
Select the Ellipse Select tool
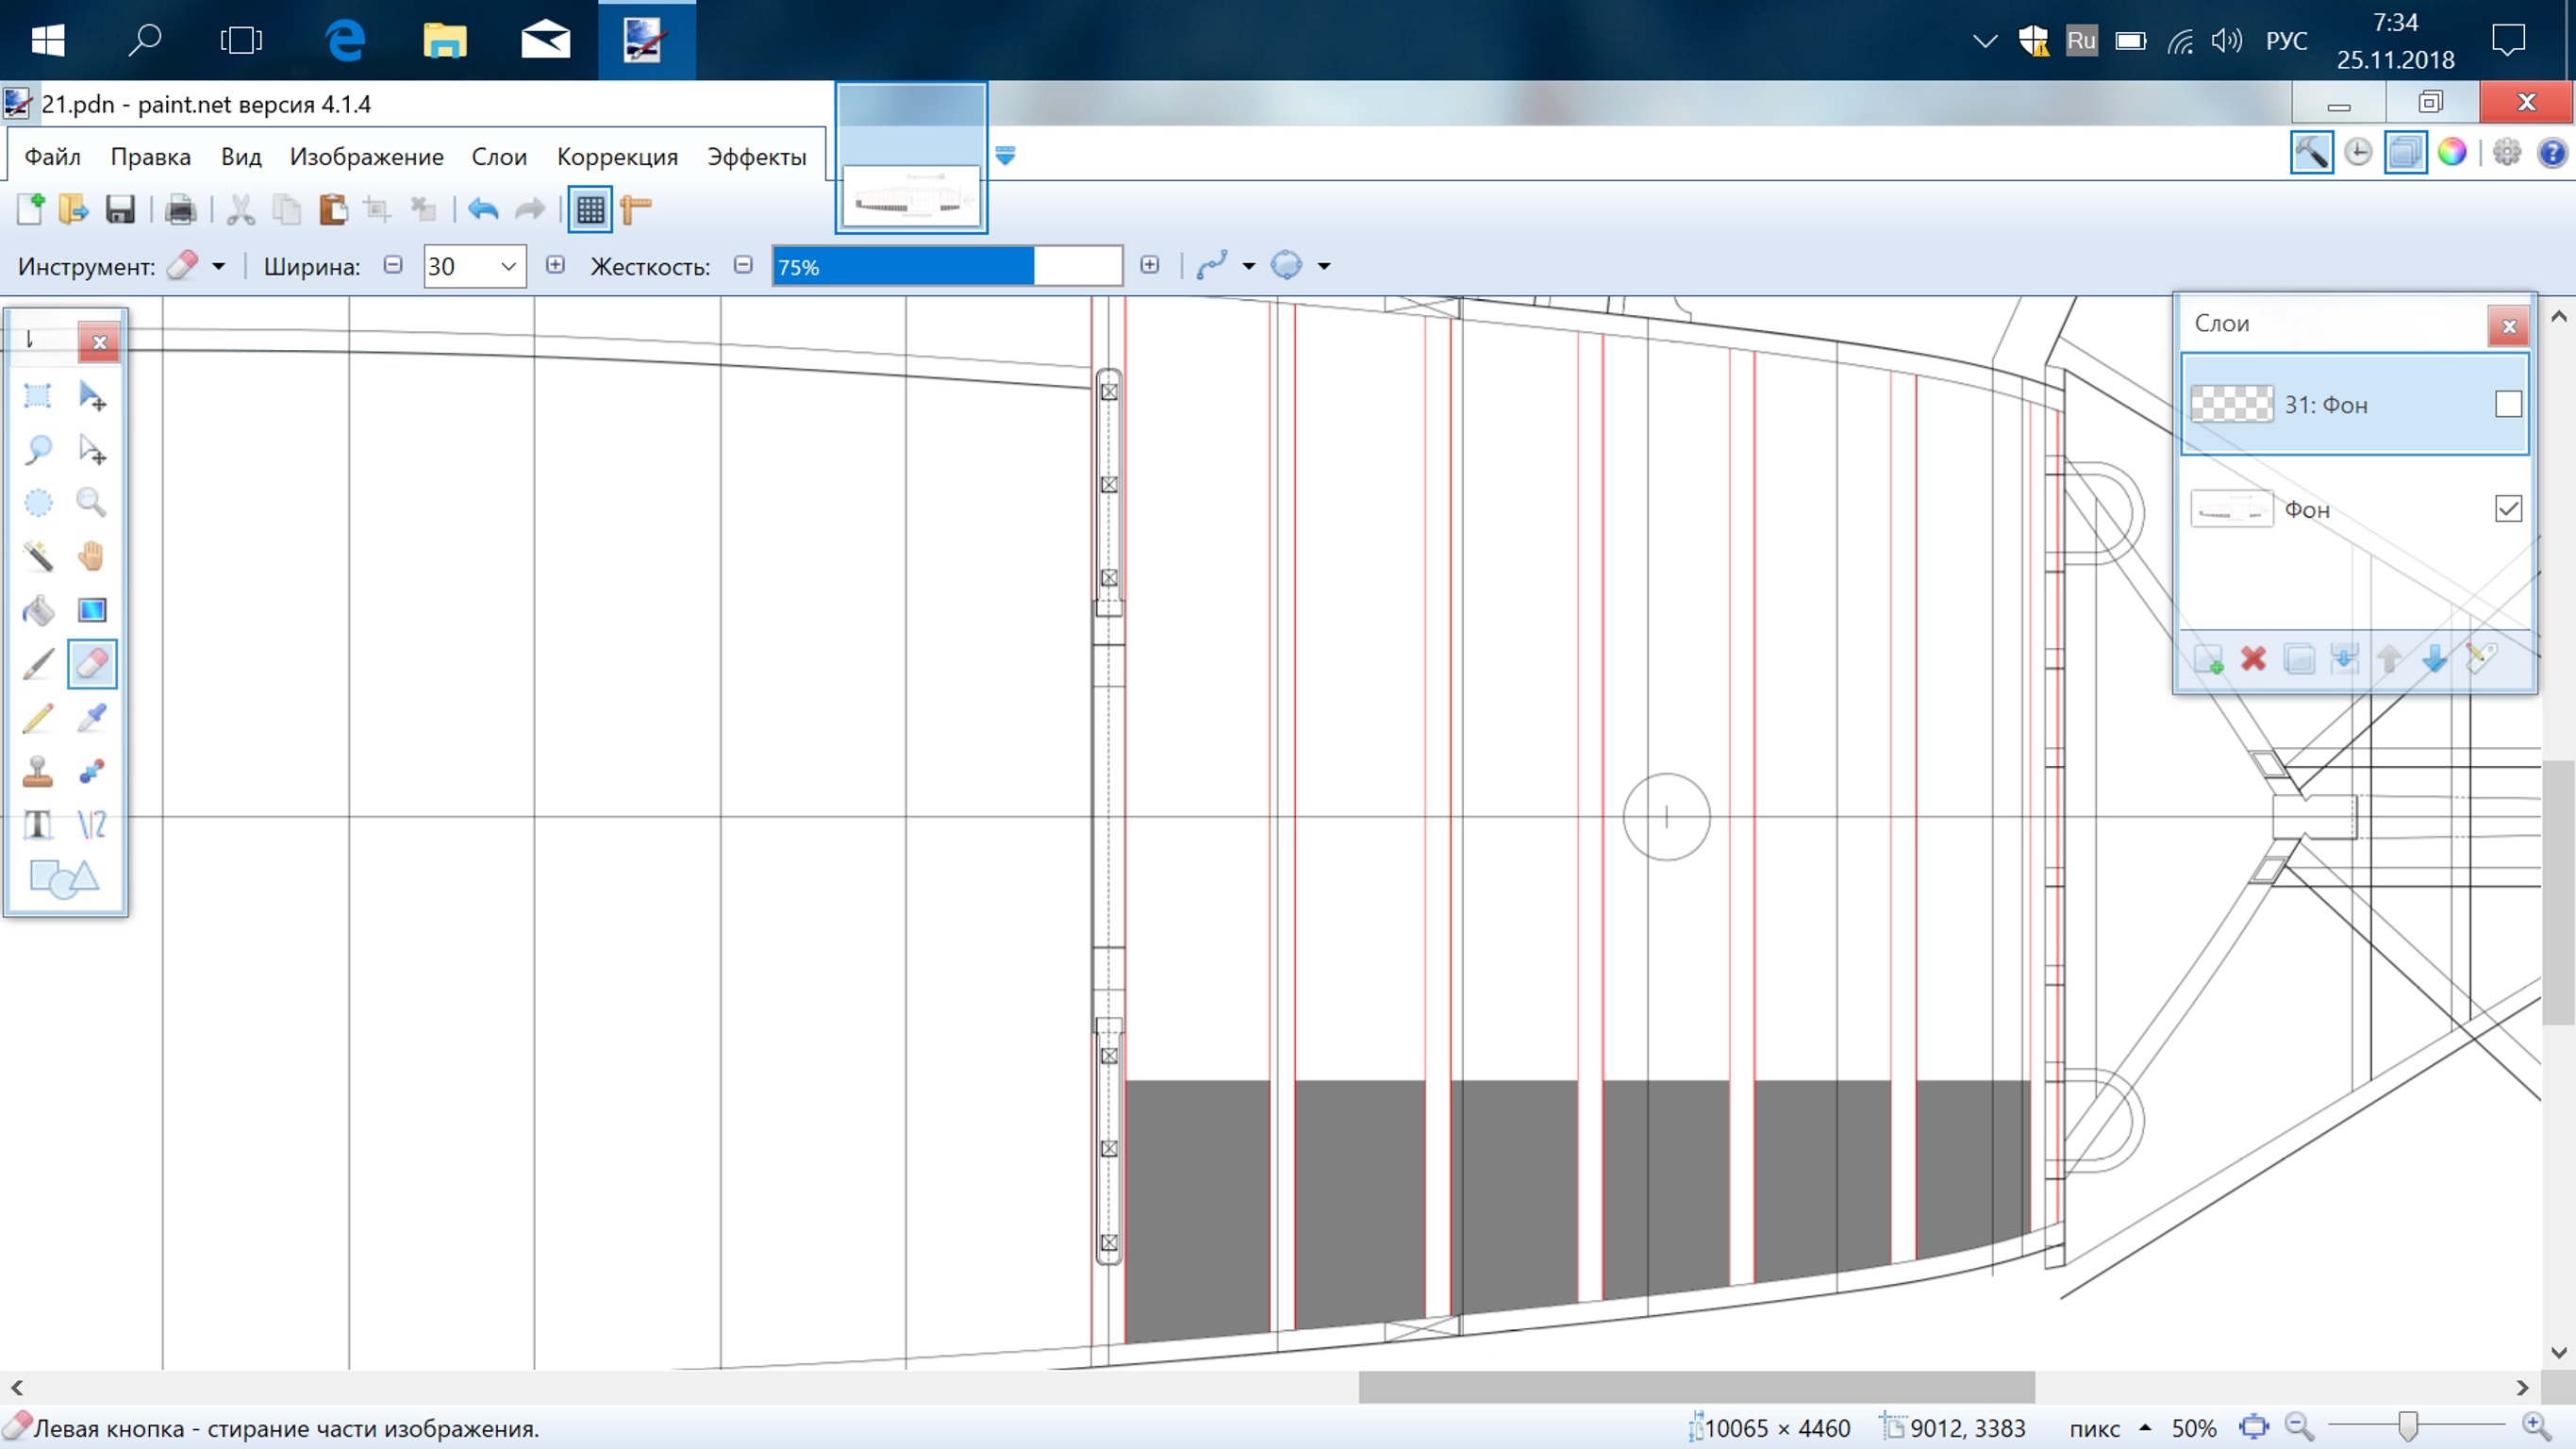point(38,502)
